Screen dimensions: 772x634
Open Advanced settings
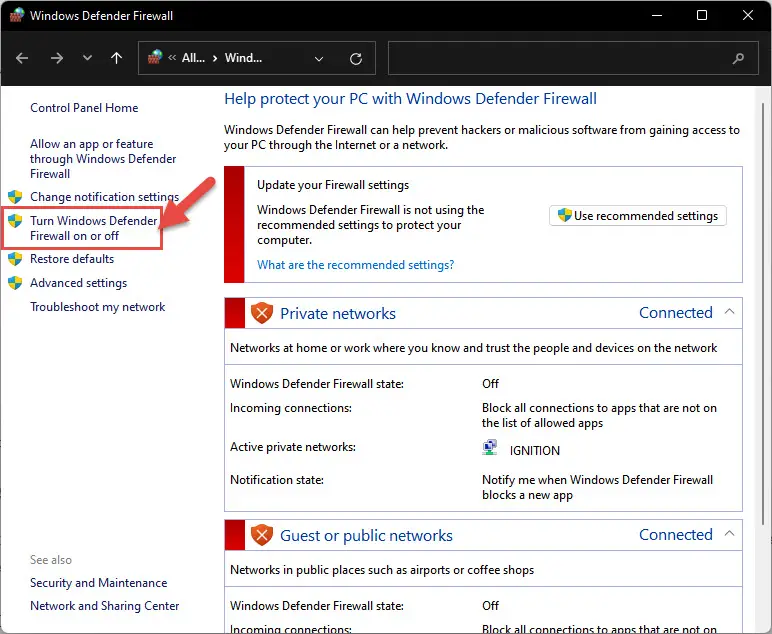pyautogui.click(x=78, y=283)
